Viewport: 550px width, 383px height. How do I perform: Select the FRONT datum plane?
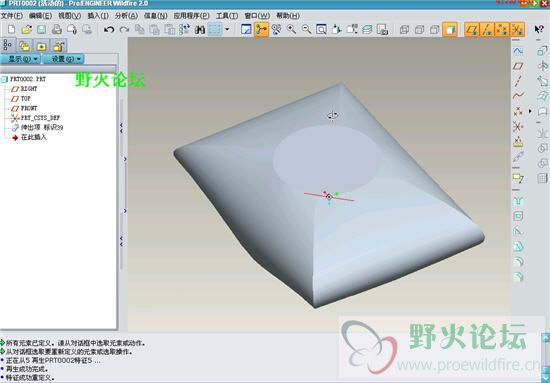tap(24, 108)
